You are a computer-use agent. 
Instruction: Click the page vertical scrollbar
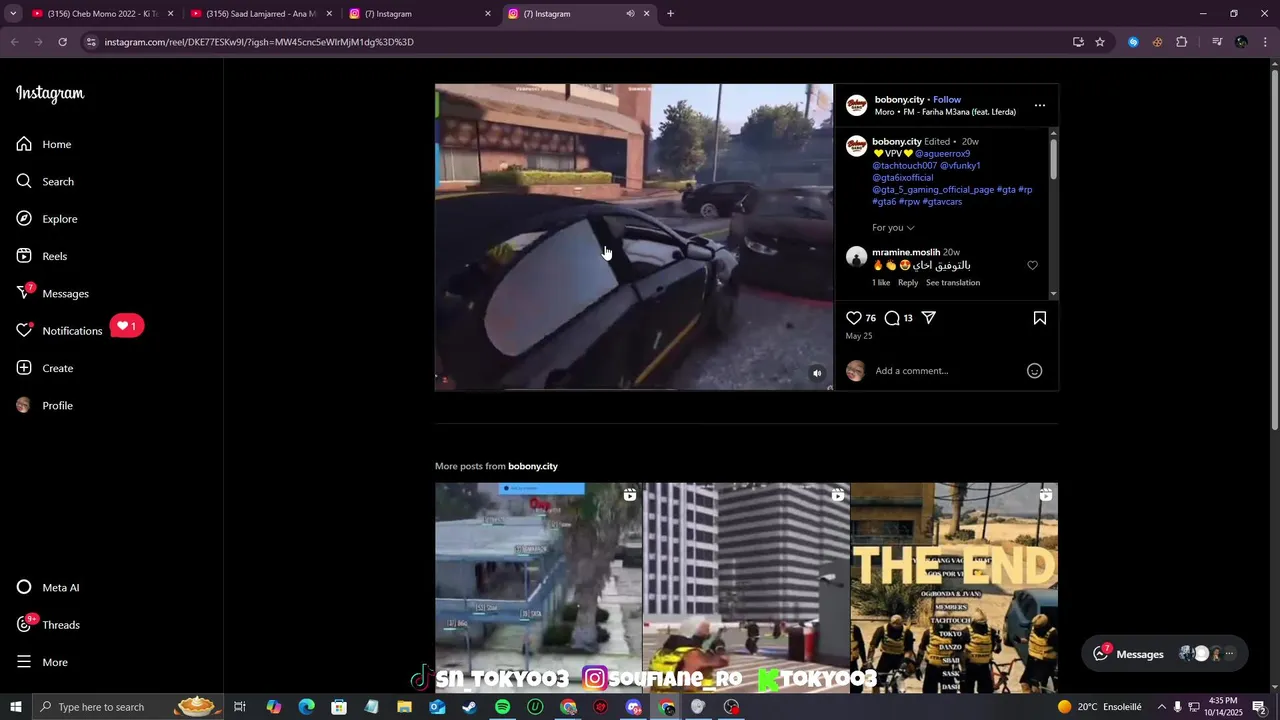1274,250
